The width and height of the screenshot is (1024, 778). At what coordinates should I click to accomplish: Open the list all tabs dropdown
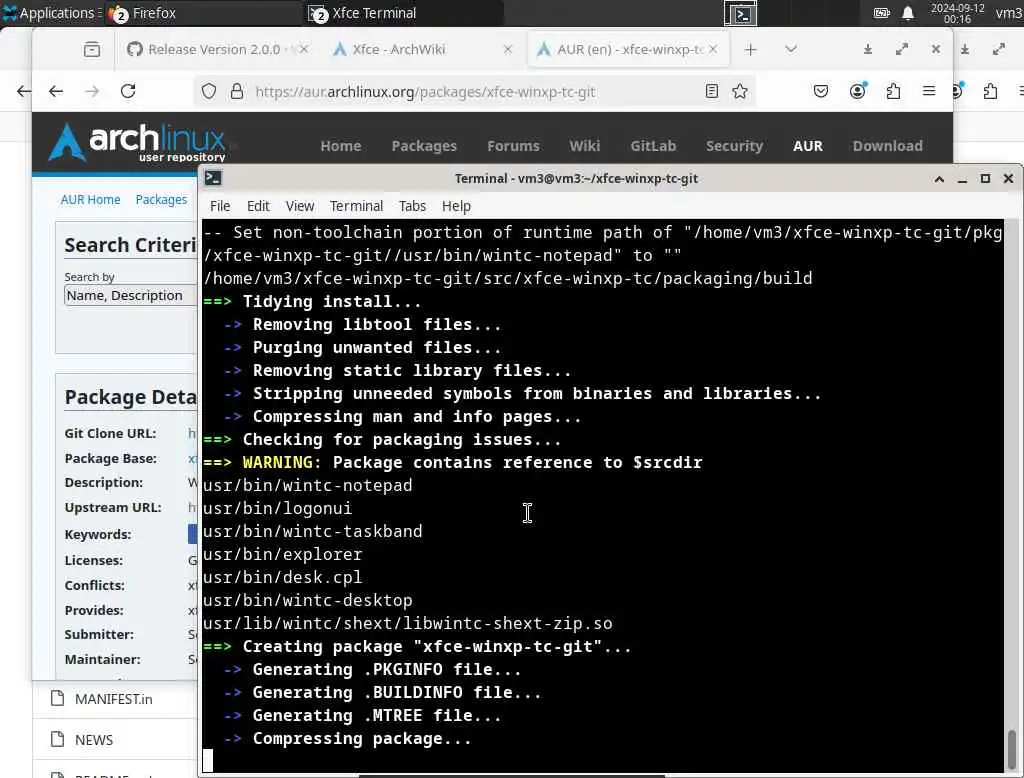(791, 50)
